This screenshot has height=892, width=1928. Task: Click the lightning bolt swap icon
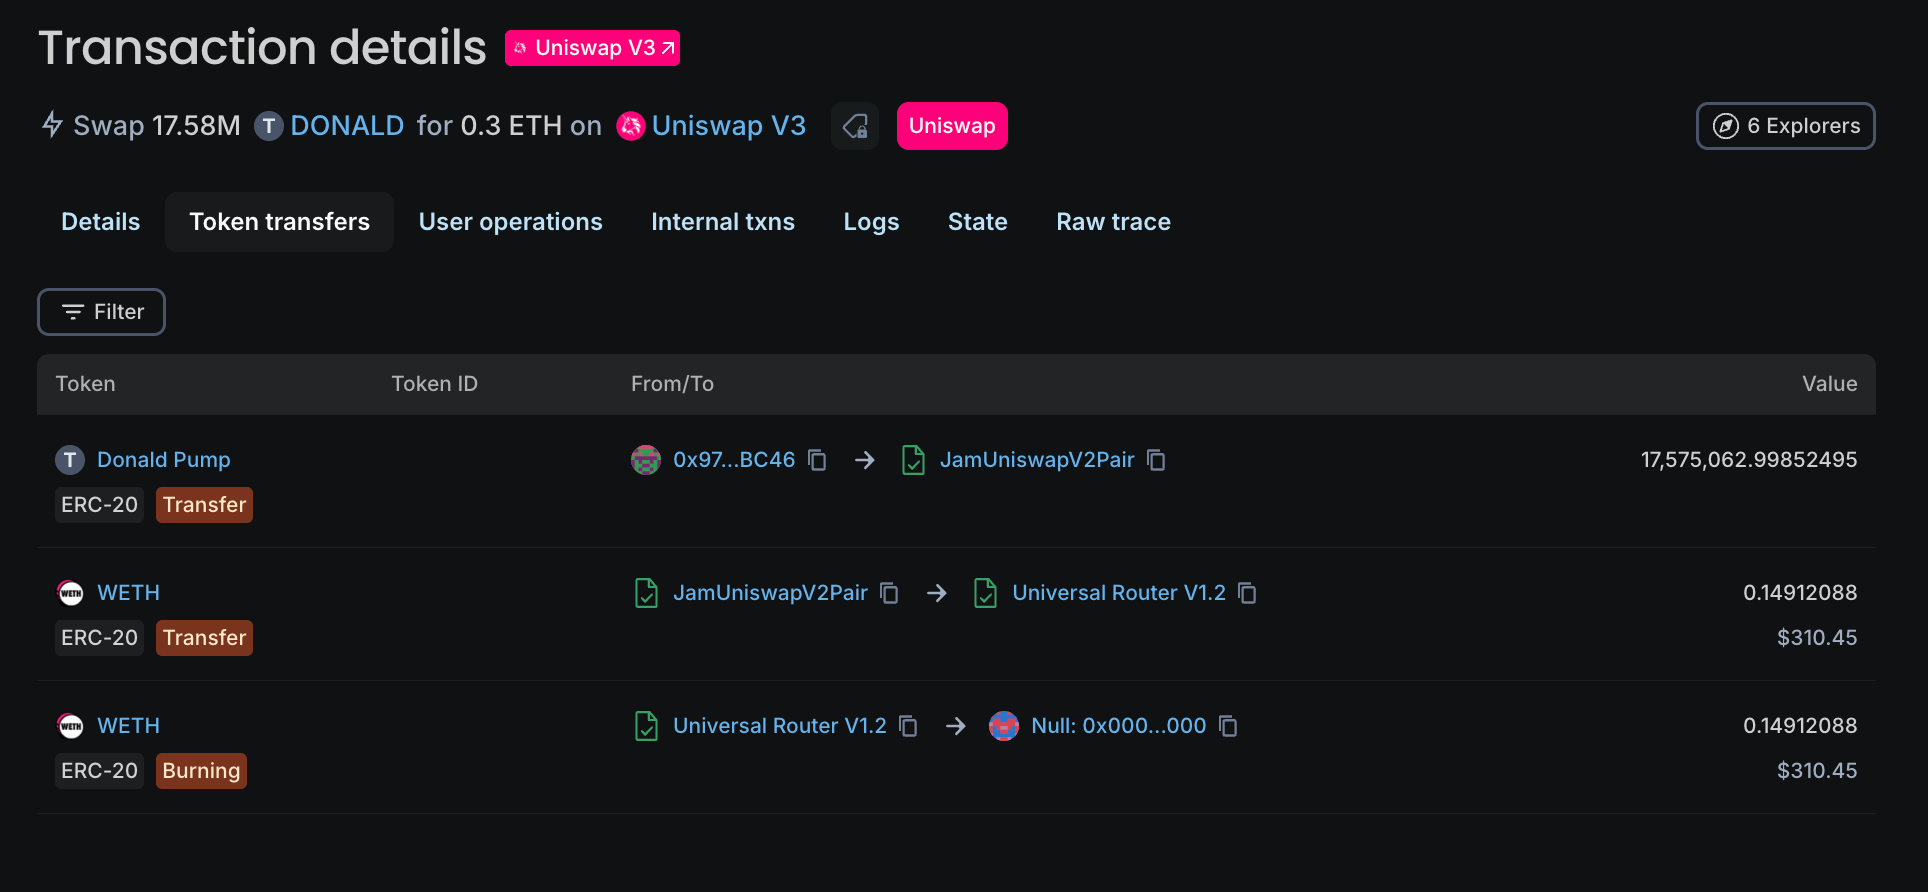tap(52, 125)
